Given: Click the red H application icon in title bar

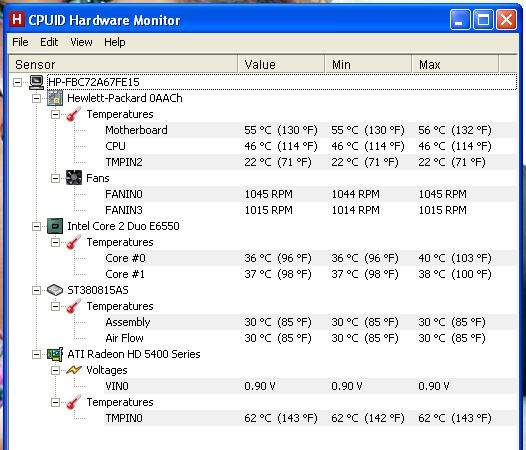Looking at the screenshot, I should coord(17,19).
